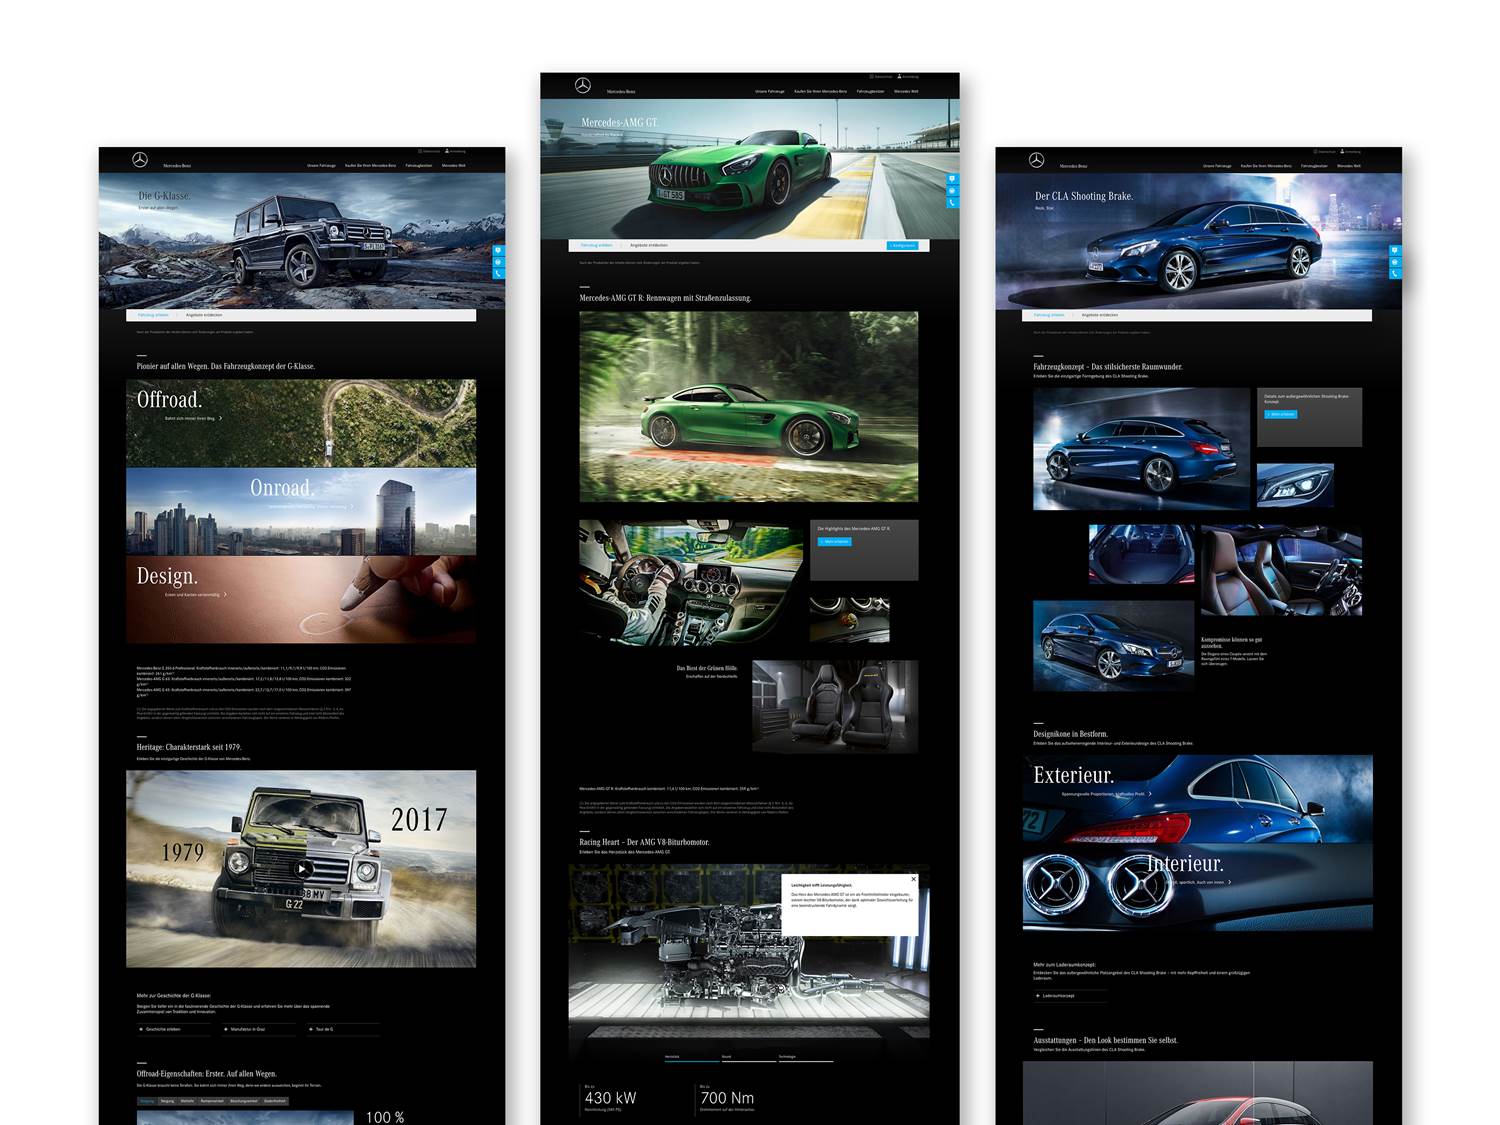Screen dimensions: 1500x1125
Task: Click phone contact icon on CLA Shooting Brake page
Action: click(x=1395, y=273)
